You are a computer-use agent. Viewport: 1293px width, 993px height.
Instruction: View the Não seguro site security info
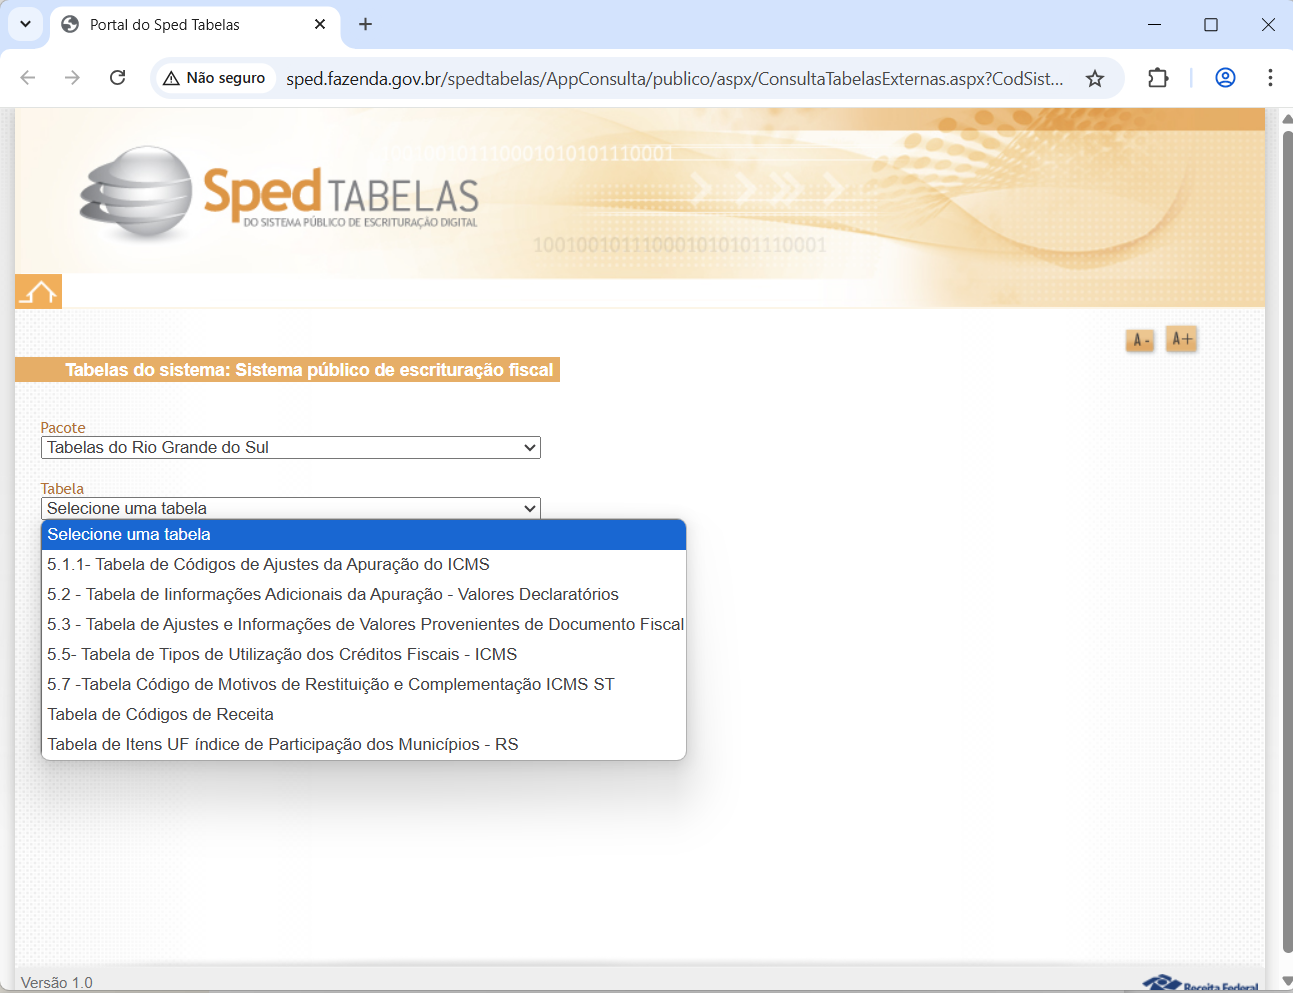click(214, 78)
